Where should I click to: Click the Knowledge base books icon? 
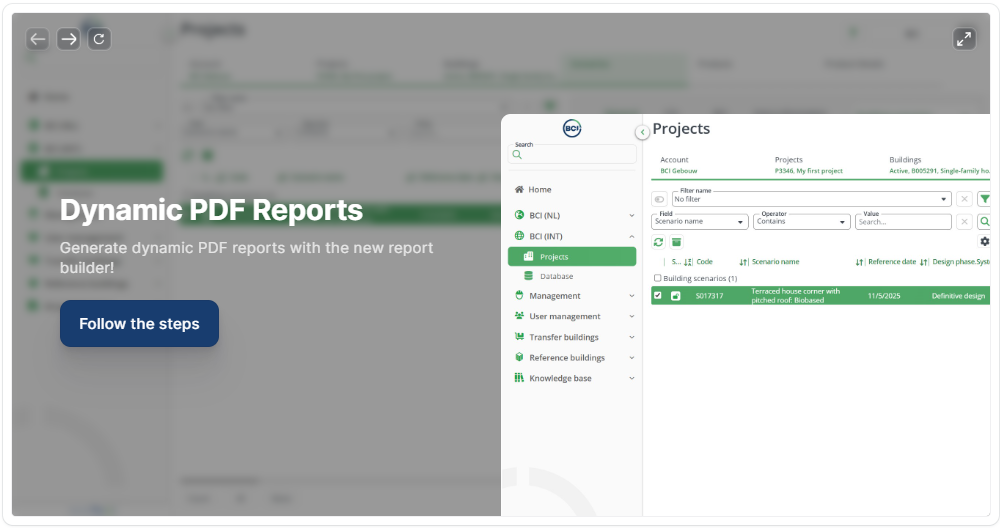[x=519, y=378]
